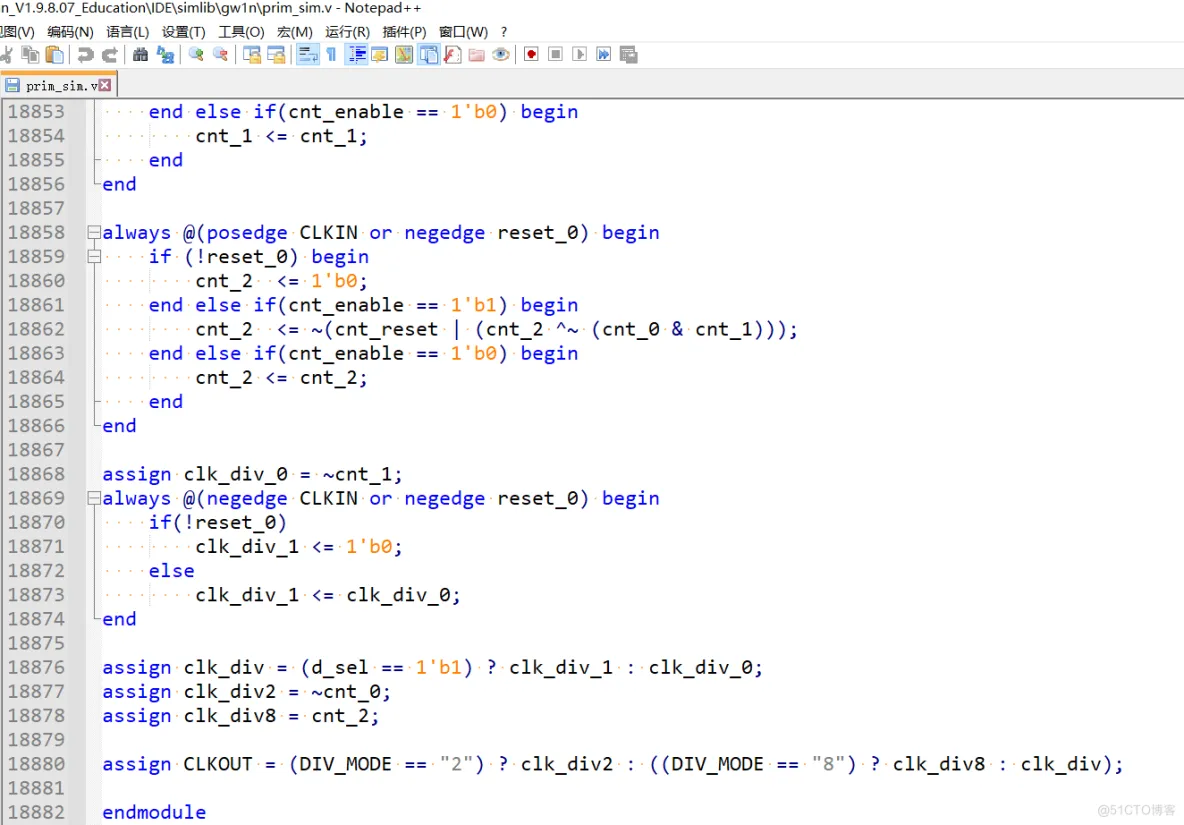This screenshot has height=825, width=1184.
Task: Run macro multiple times icon
Action: pyautogui.click(x=604, y=54)
